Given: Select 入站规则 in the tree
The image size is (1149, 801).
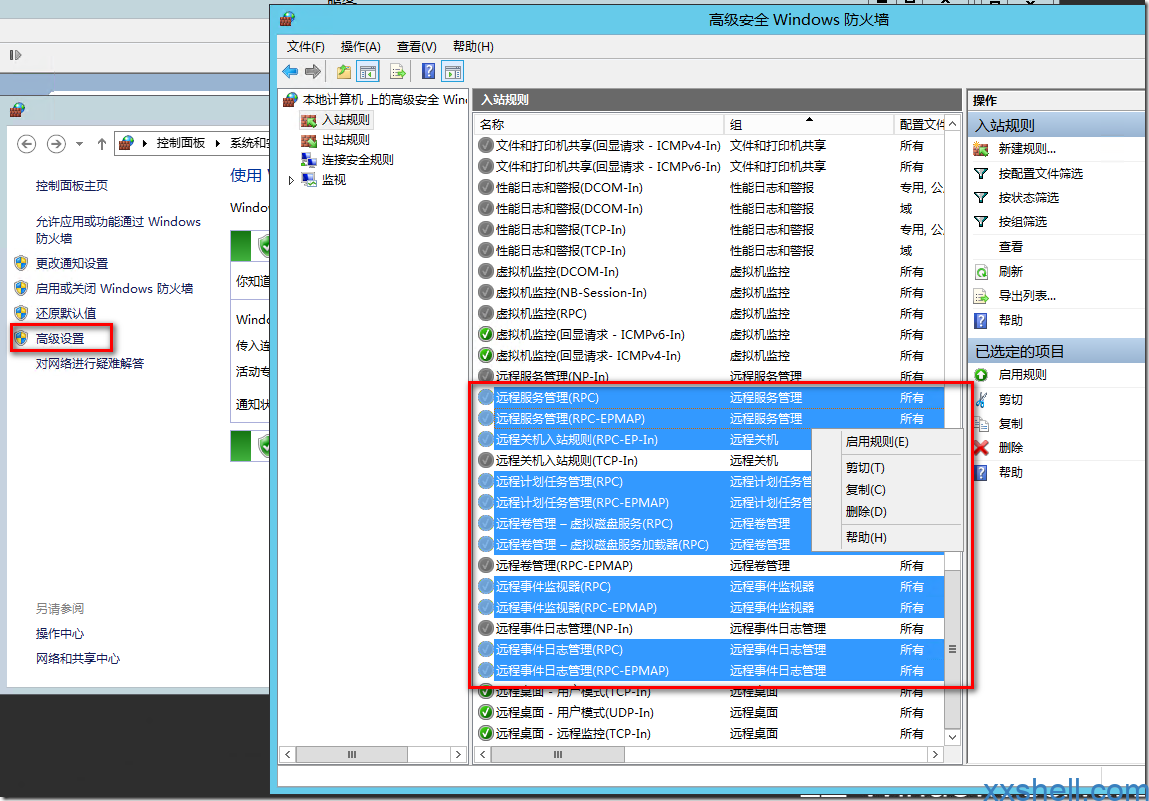Looking at the screenshot, I should tap(346, 120).
